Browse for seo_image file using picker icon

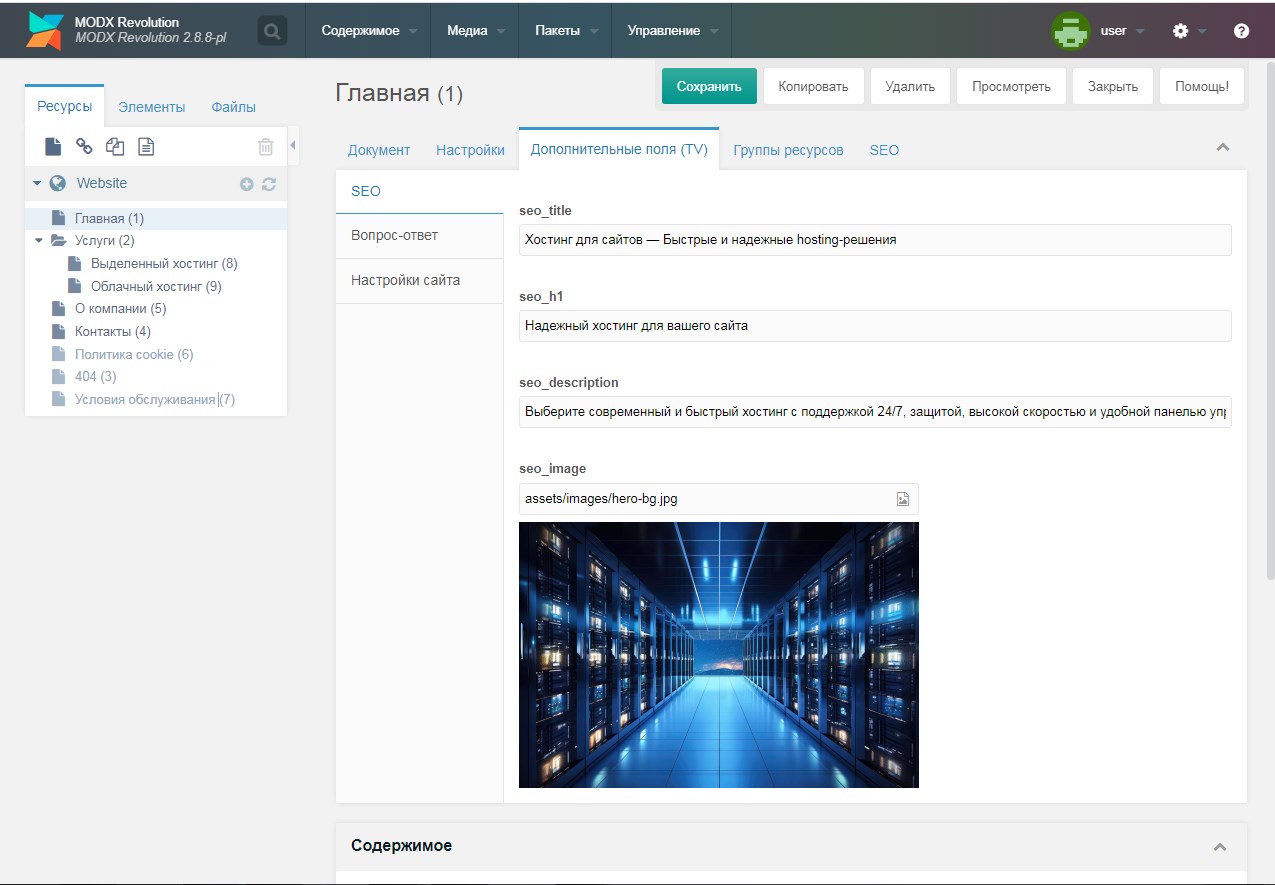point(902,499)
